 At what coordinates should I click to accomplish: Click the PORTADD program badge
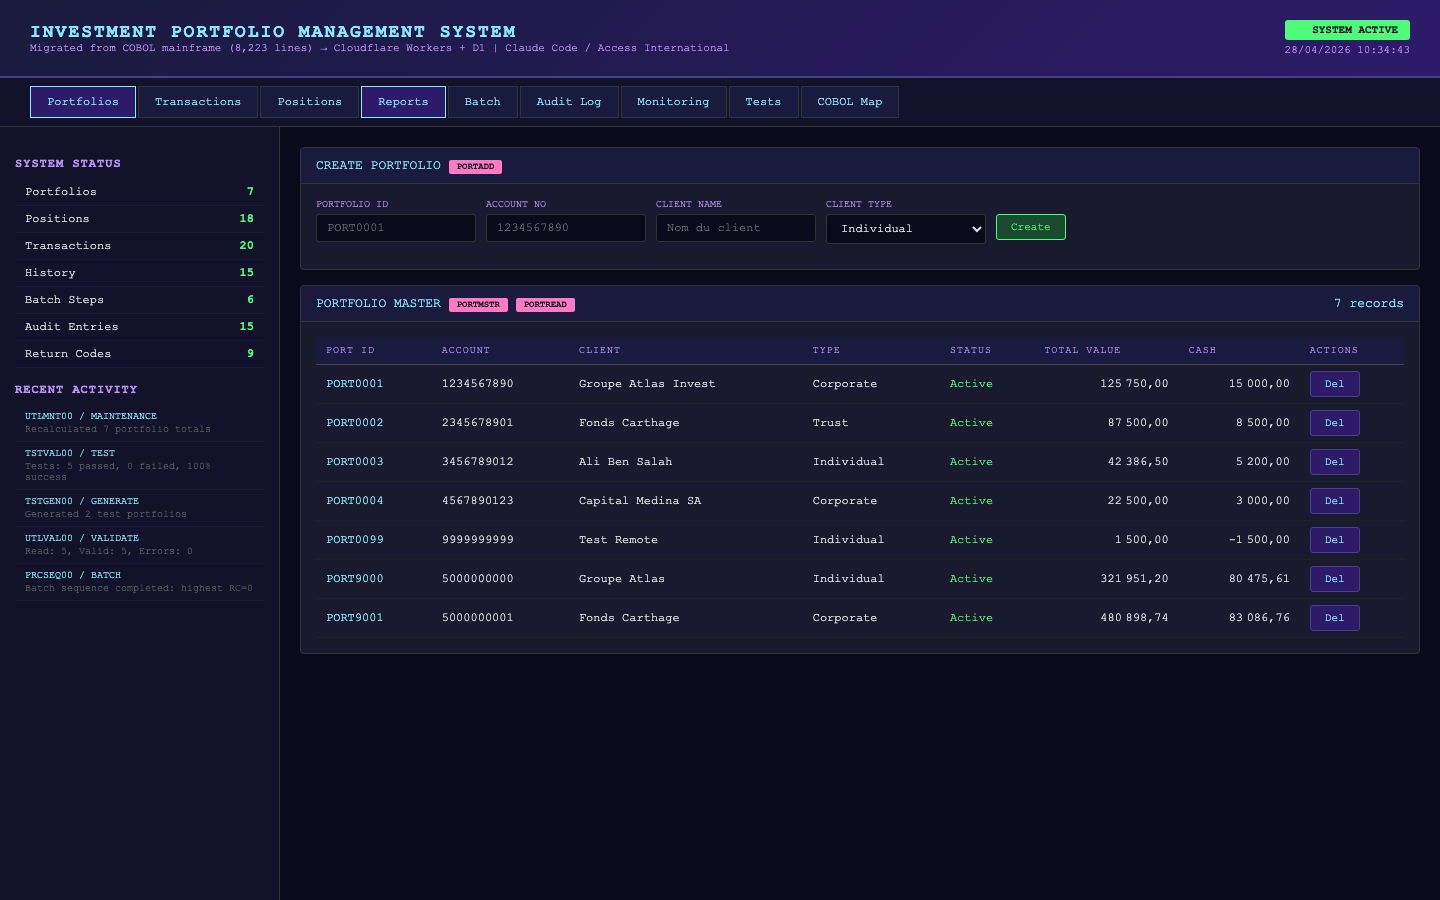(475, 167)
